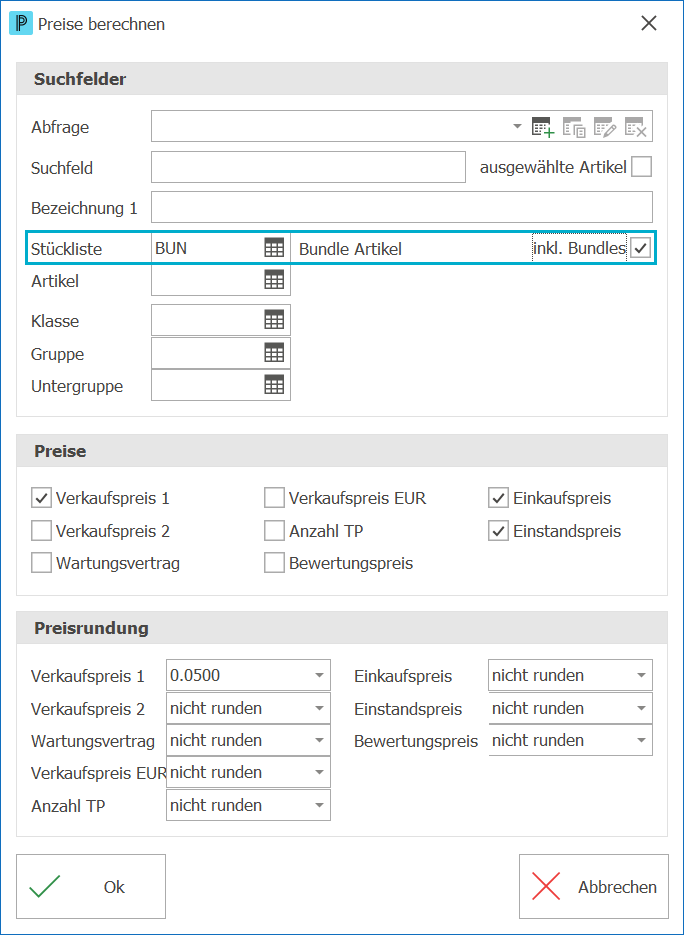Open the Verkaufspreis 2 rounding dropdown
684x935 pixels.
click(x=248, y=708)
